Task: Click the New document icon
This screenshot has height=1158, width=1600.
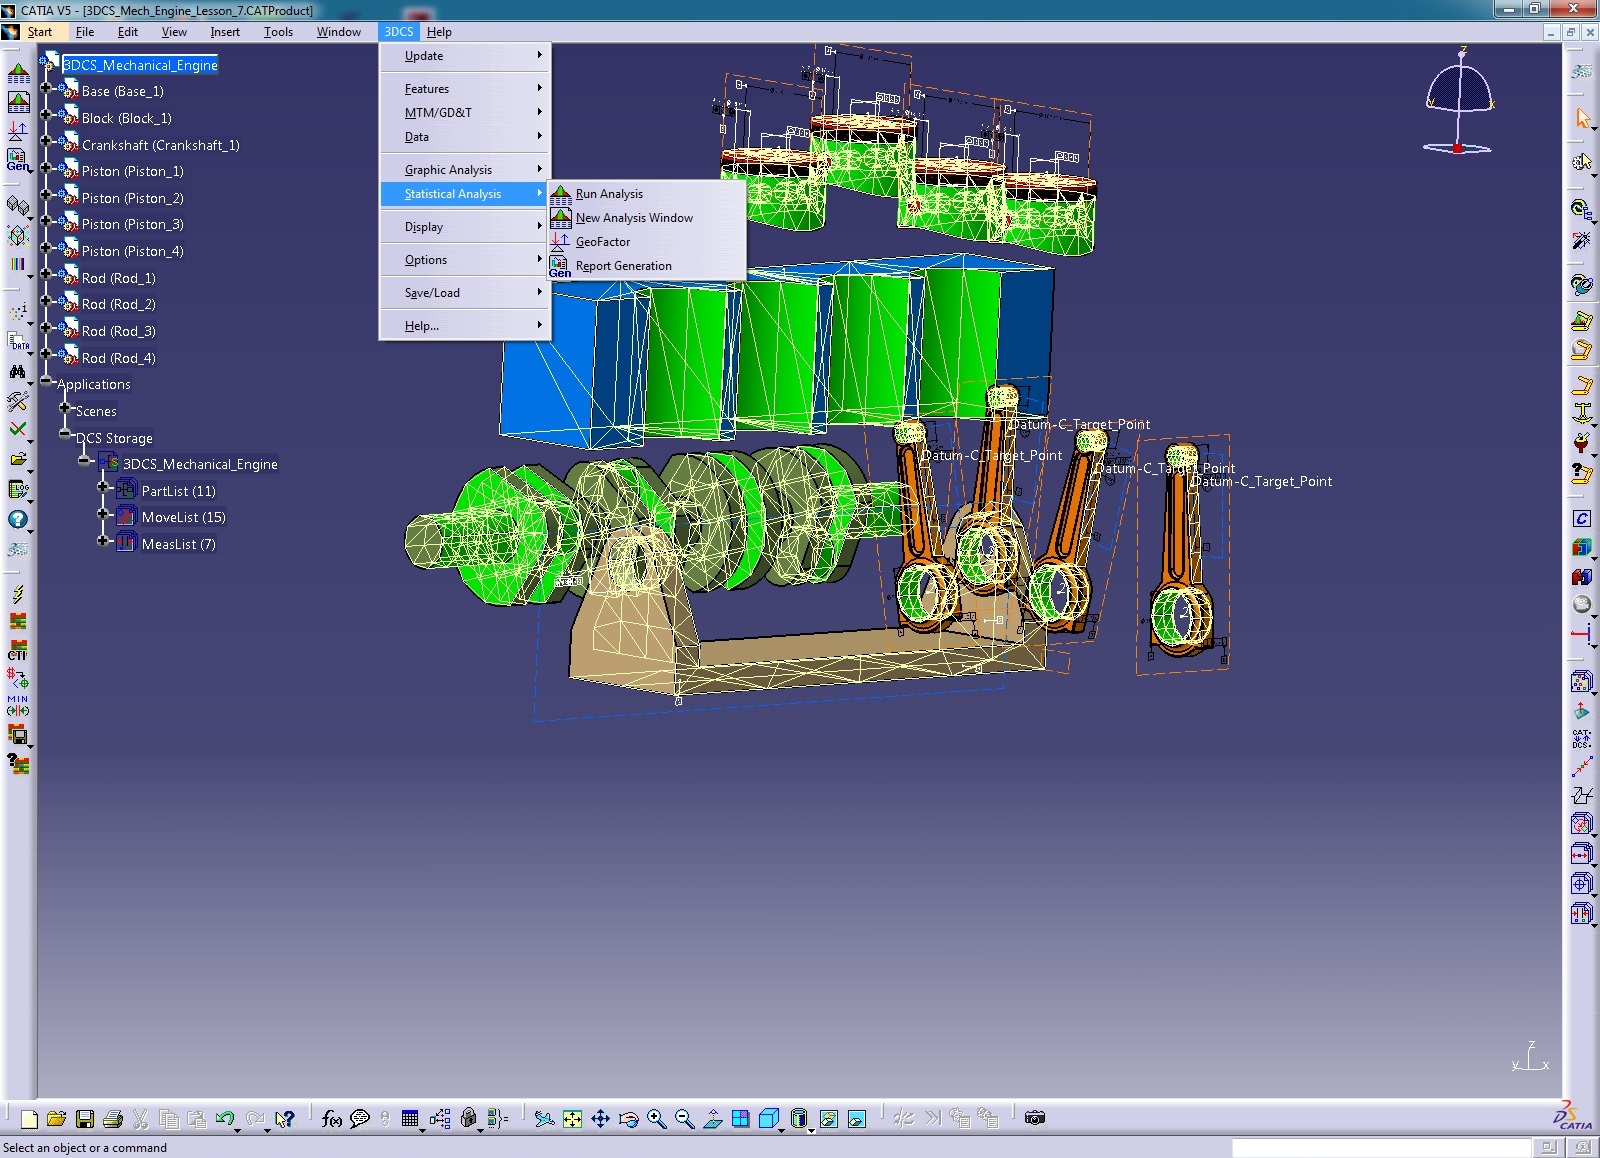Action: (x=28, y=1119)
